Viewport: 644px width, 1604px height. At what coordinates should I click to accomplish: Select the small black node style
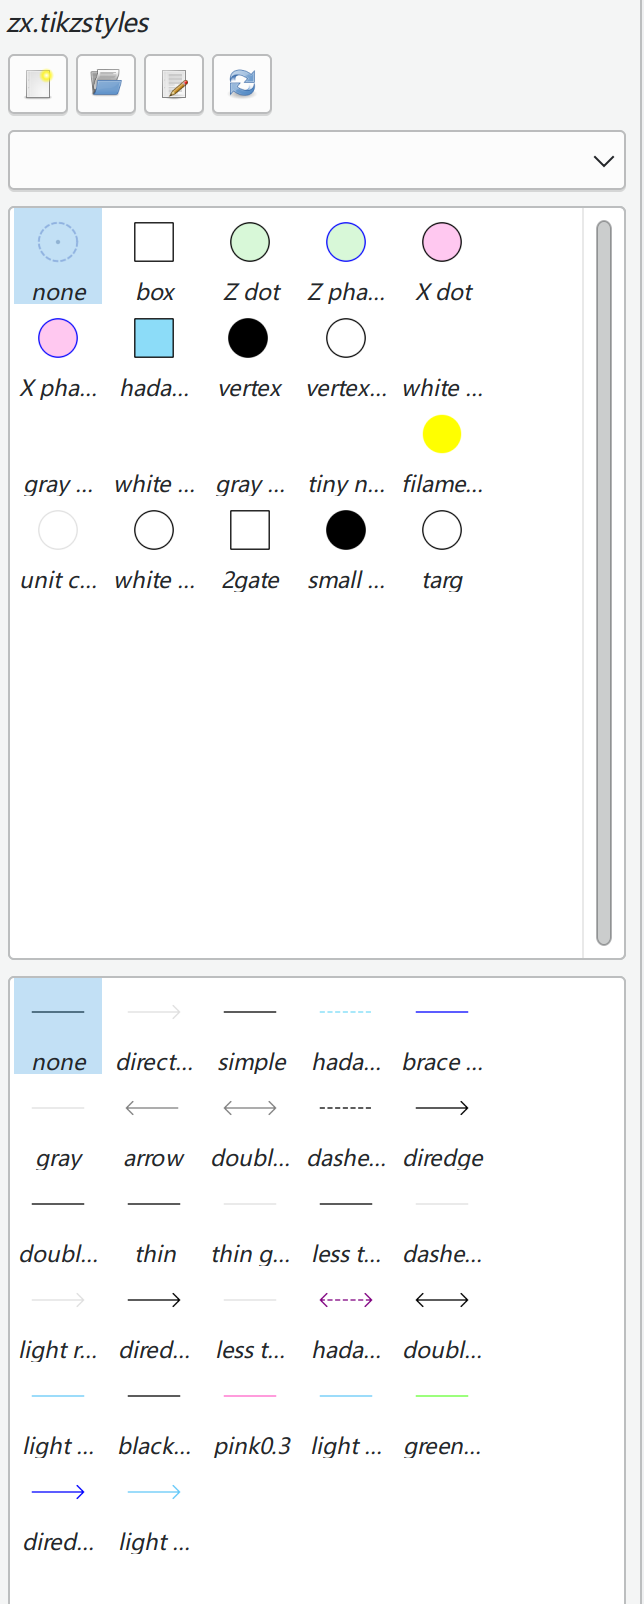click(345, 530)
